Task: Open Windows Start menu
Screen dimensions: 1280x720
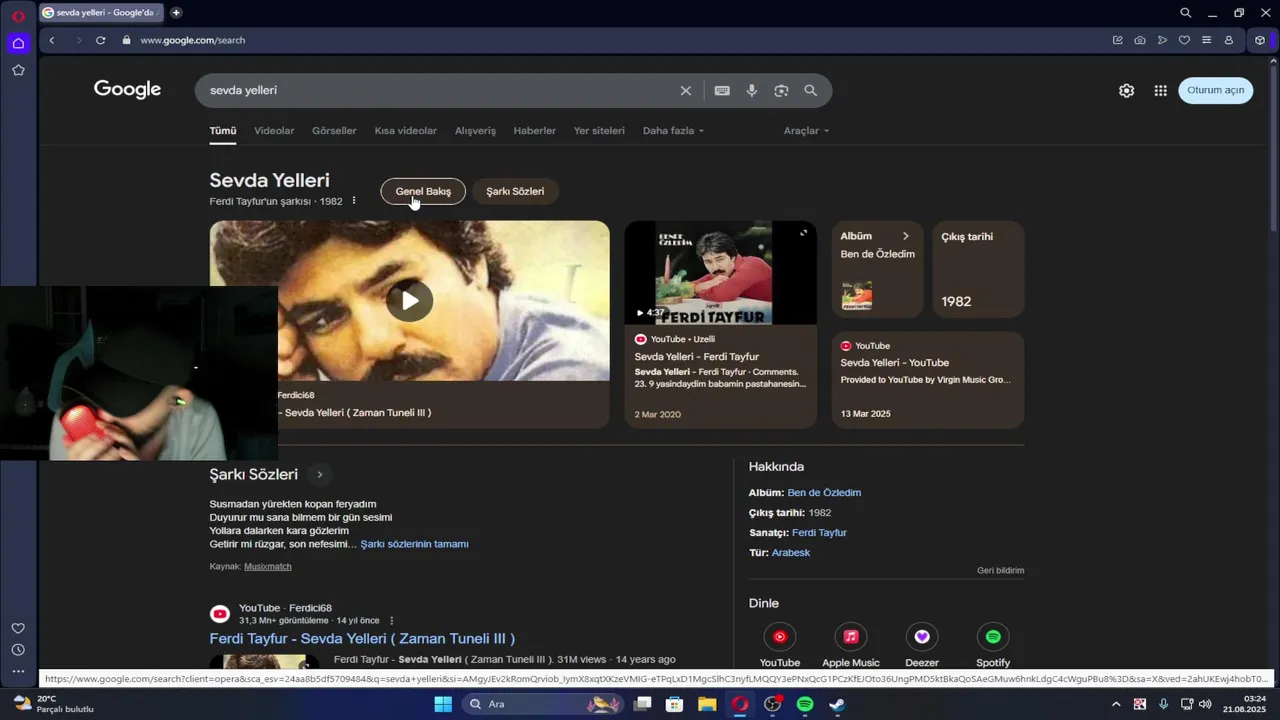Action: pos(443,704)
